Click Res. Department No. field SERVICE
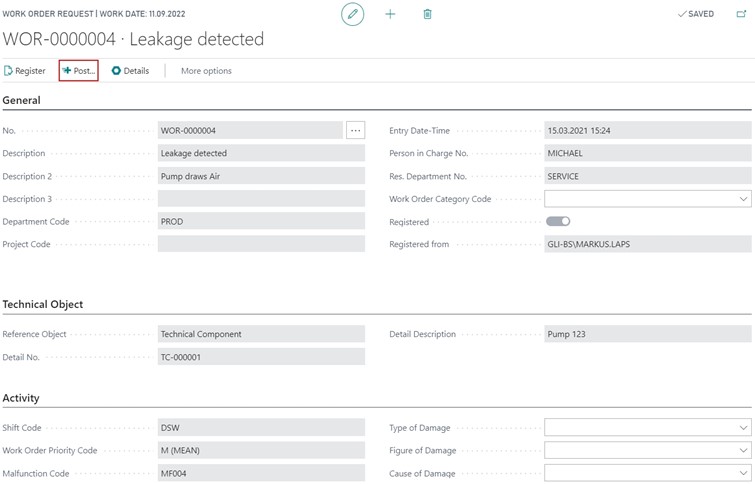Viewport: 755px width, 484px height. pos(648,176)
